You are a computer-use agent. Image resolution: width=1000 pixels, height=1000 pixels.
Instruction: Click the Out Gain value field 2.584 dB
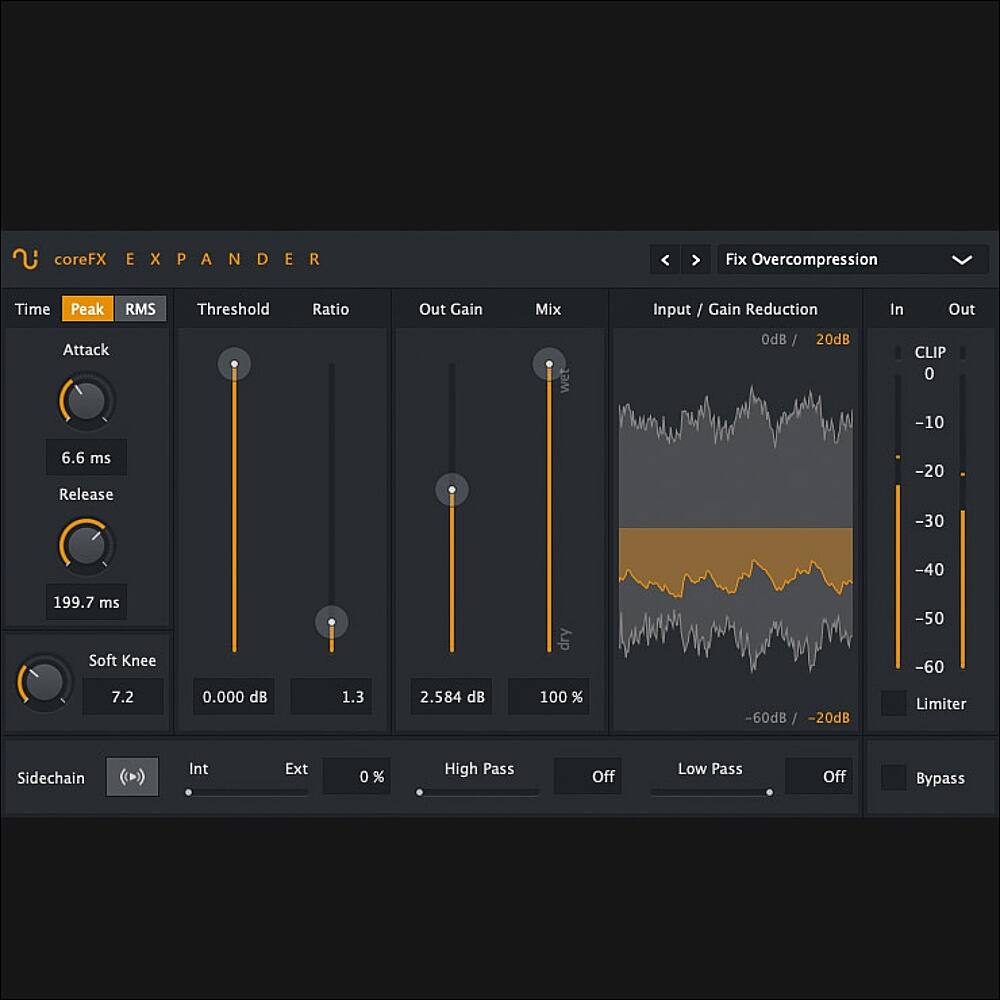pos(451,697)
